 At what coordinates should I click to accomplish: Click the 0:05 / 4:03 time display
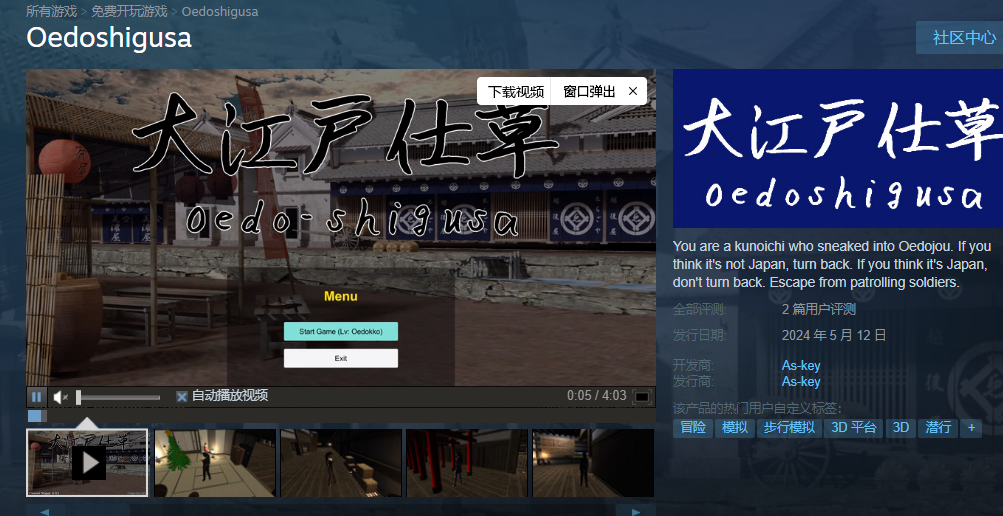pyautogui.click(x=596, y=396)
